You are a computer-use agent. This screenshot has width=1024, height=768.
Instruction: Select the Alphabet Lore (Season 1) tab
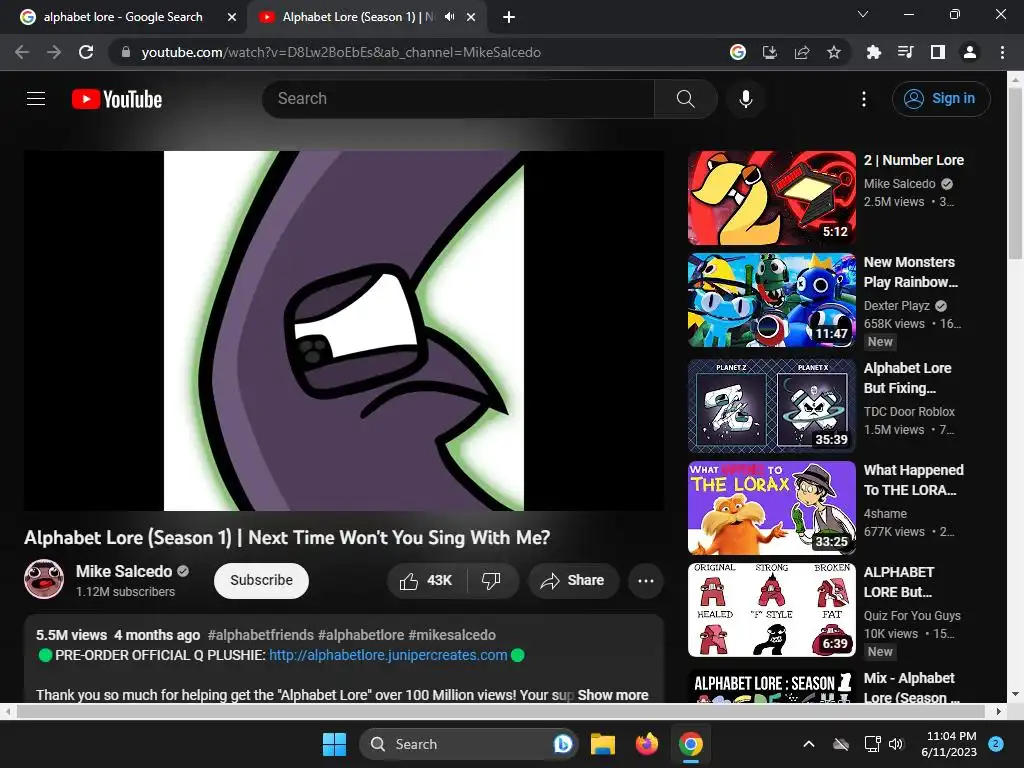pyautogui.click(x=358, y=17)
